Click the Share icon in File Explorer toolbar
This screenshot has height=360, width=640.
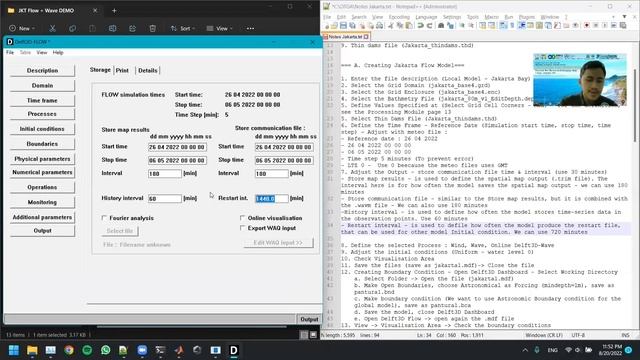(132, 29)
